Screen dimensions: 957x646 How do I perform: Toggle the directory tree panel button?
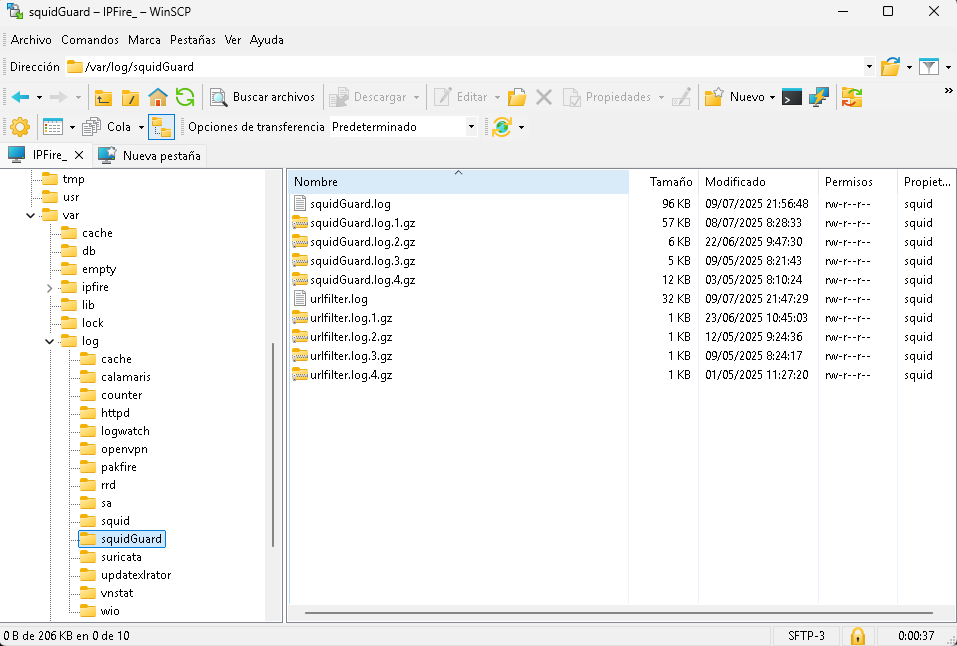pyautogui.click(x=161, y=127)
